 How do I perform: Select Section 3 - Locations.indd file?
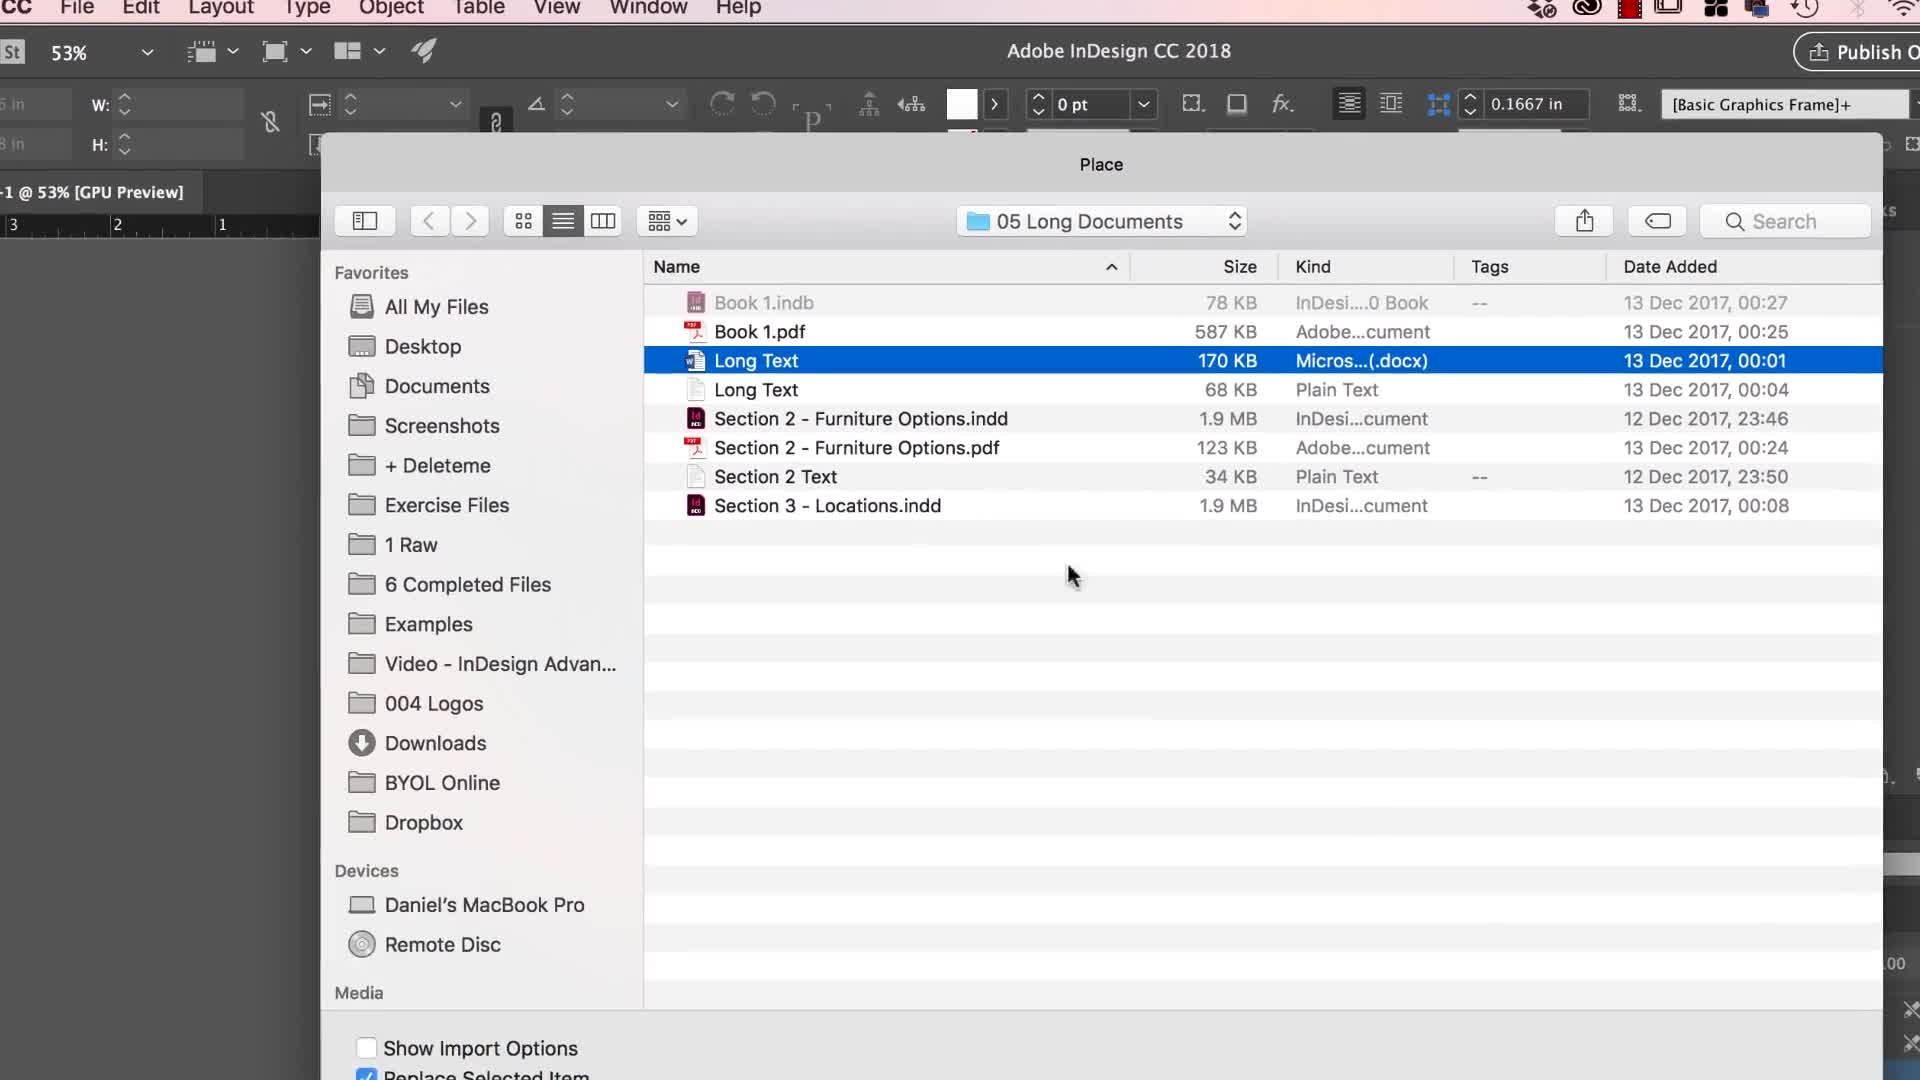click(x=1263, y=505)
